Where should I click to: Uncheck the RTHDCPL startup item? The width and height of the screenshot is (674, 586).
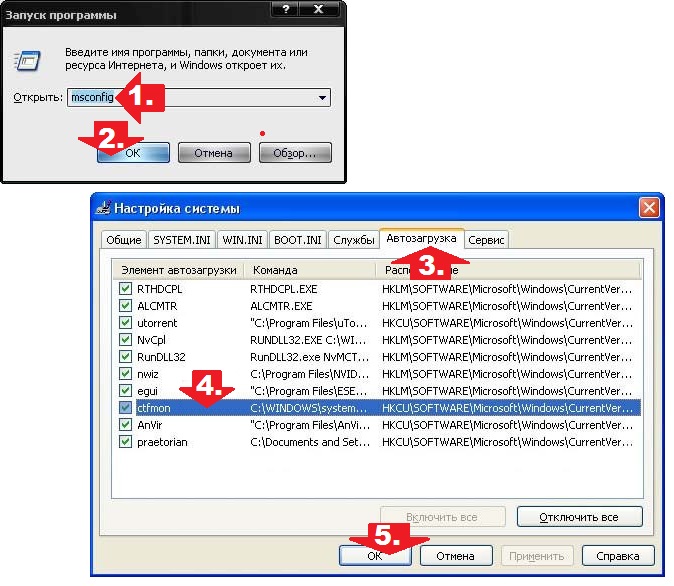(x=125, y=288)
